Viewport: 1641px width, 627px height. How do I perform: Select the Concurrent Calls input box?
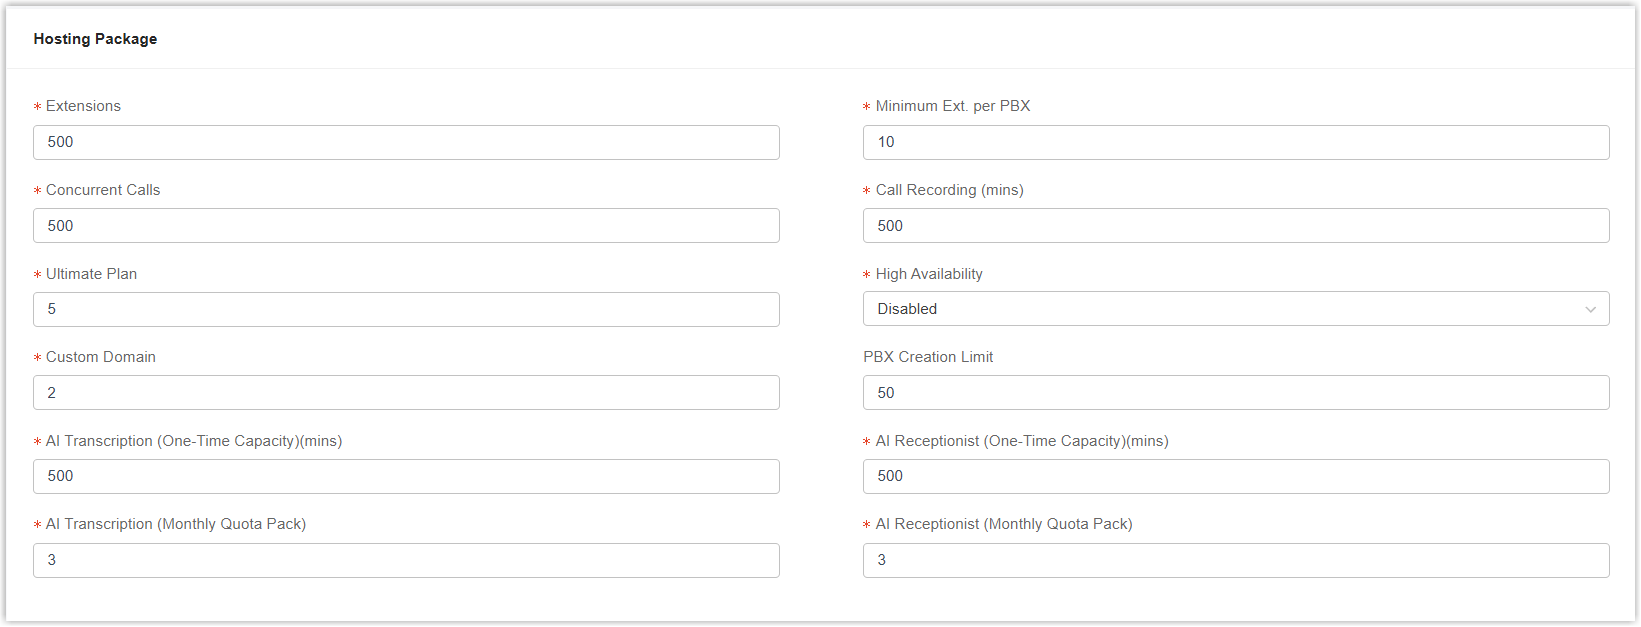point(406,226)
